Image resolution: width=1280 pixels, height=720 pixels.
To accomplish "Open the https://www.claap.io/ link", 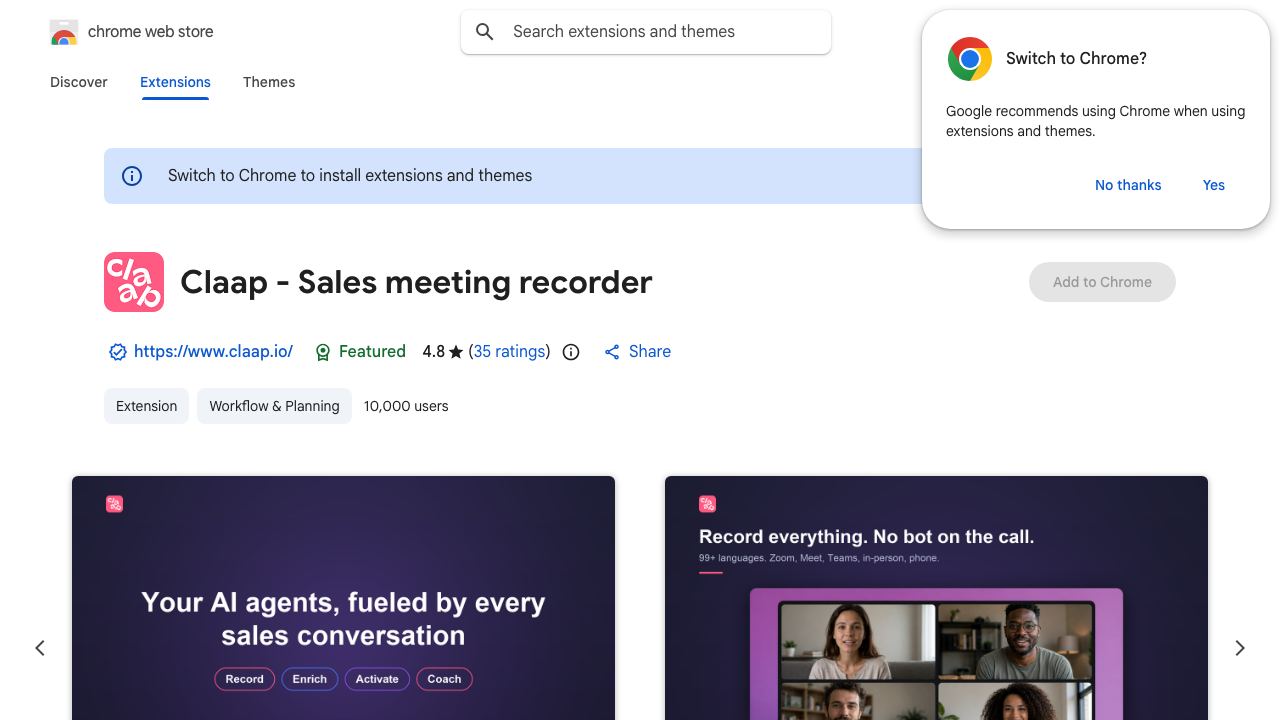I will [213, 352].
